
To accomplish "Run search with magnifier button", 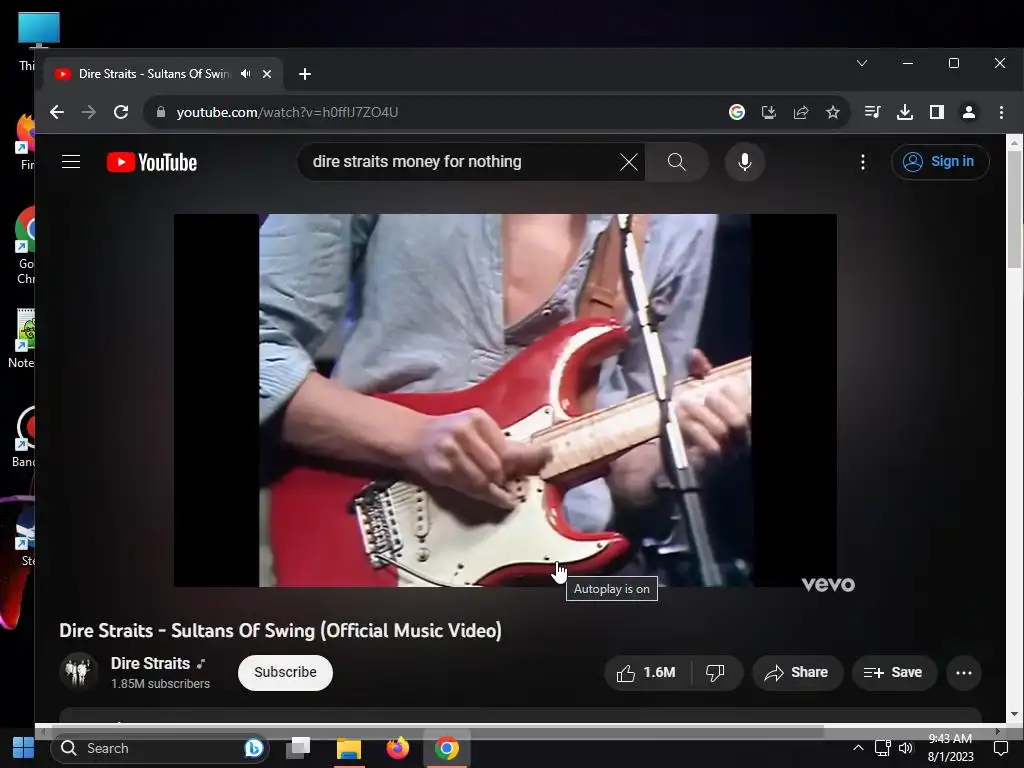I will click(677, 162).
